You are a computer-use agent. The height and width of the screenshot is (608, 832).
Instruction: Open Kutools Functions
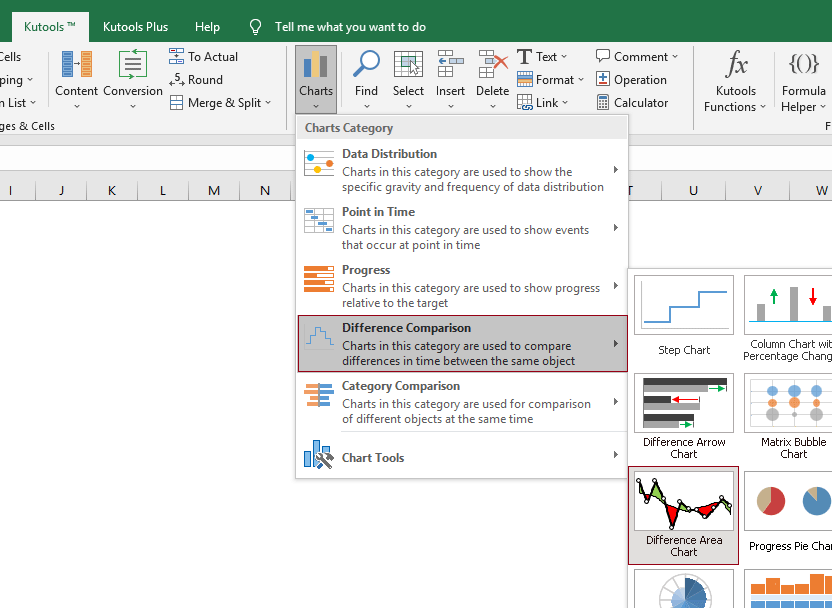(735, 80)
